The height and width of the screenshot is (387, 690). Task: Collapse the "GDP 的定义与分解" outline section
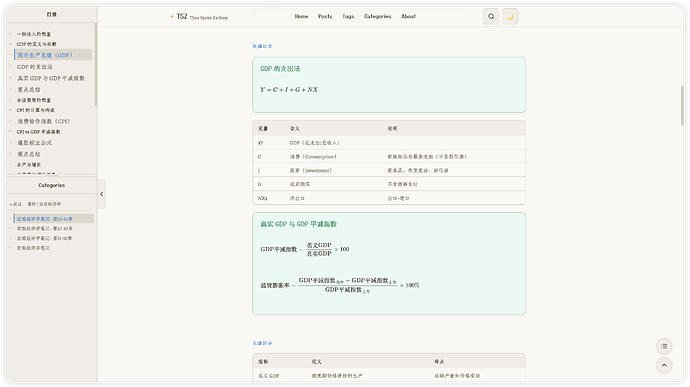coord(11,44)
